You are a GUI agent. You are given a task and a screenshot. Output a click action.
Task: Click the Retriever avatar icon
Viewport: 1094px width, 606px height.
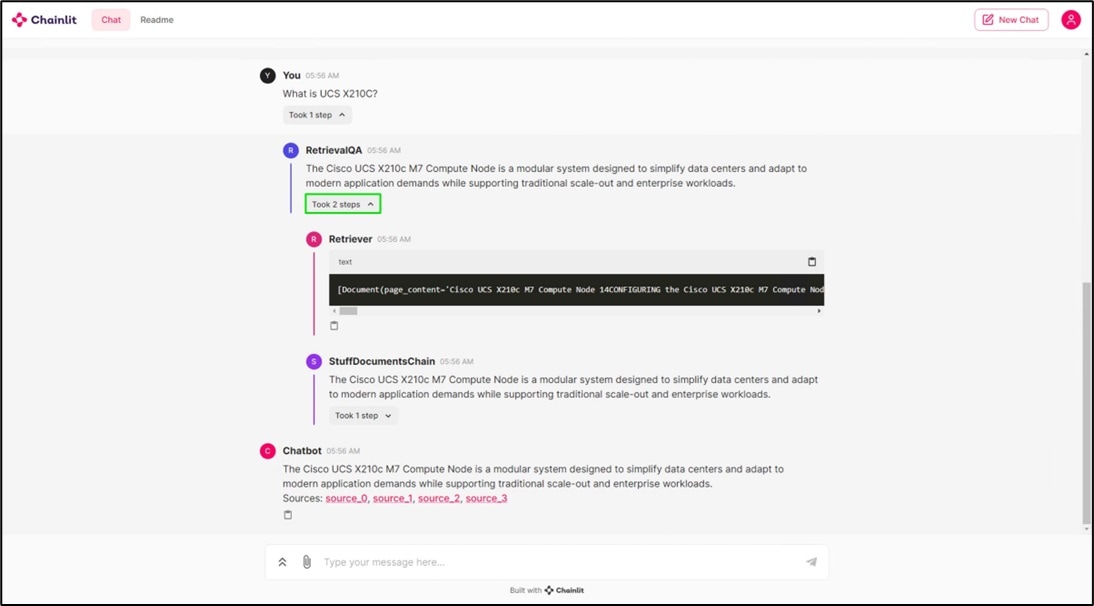pyautogui.click(x=314, y=239)
